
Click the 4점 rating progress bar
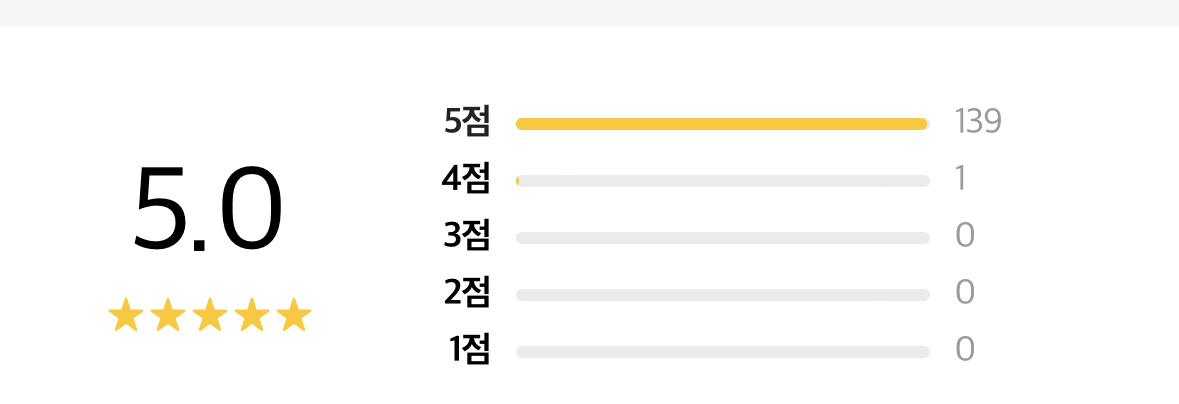722,181
